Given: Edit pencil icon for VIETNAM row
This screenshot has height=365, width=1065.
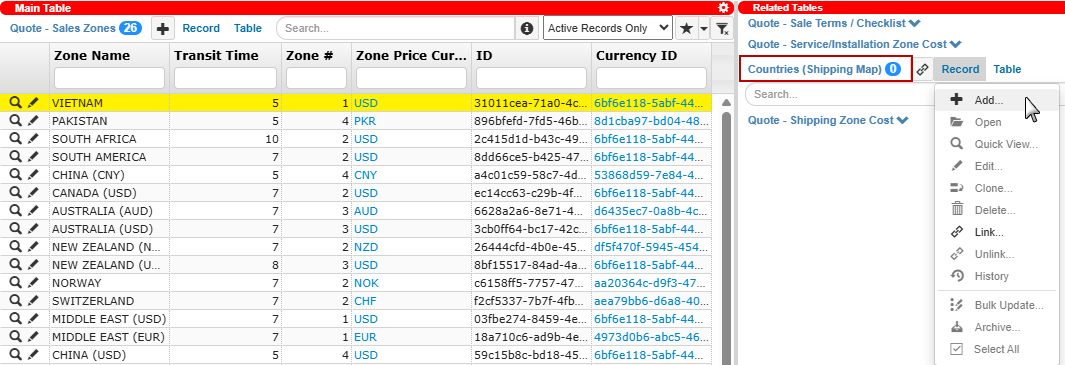Looking at the screenshot, I should click(33, 103).
